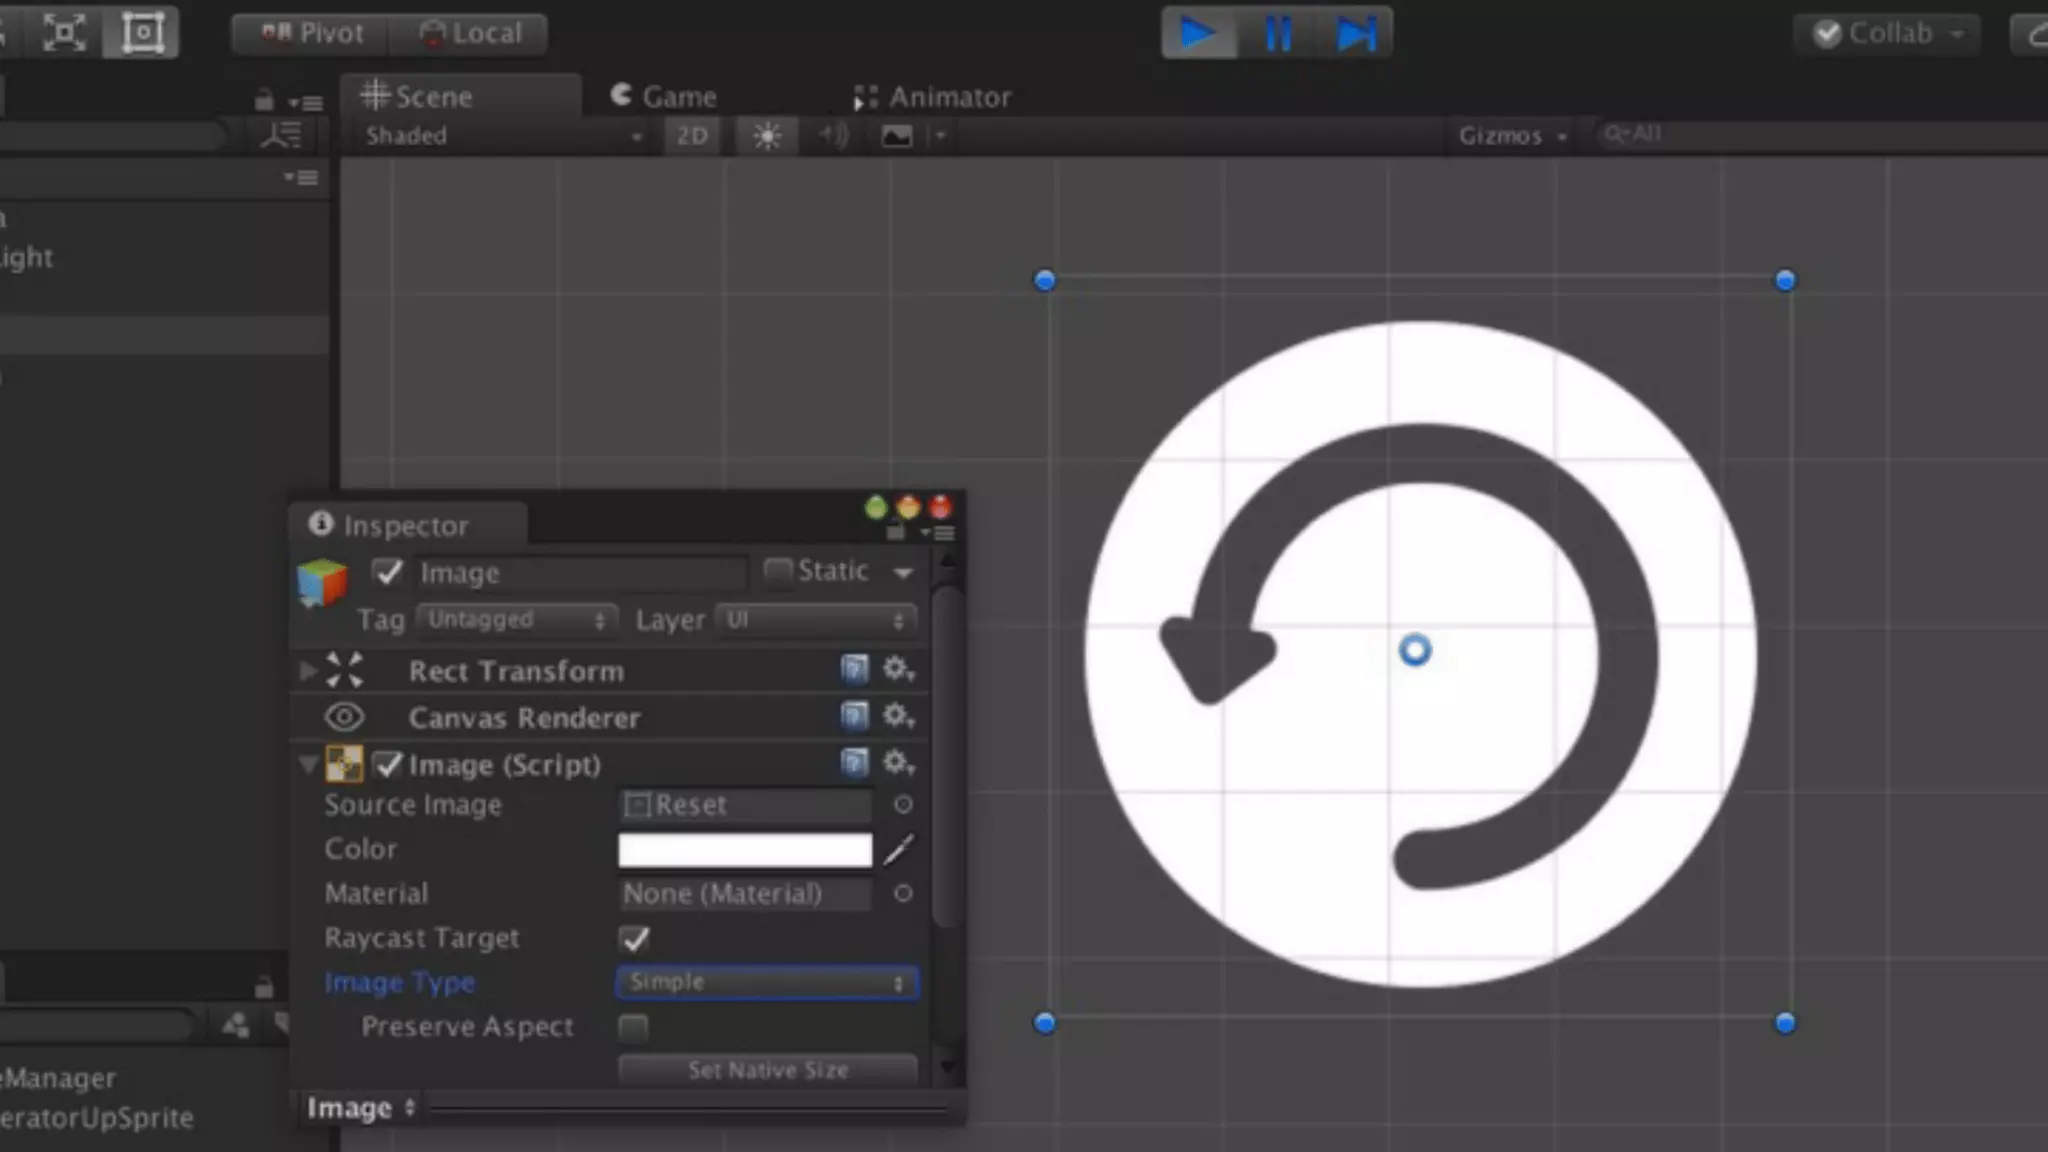The width and height of the screenshot is (2048, 1152).
Task: Switch to the Animator tab
Action: [932, 97]
